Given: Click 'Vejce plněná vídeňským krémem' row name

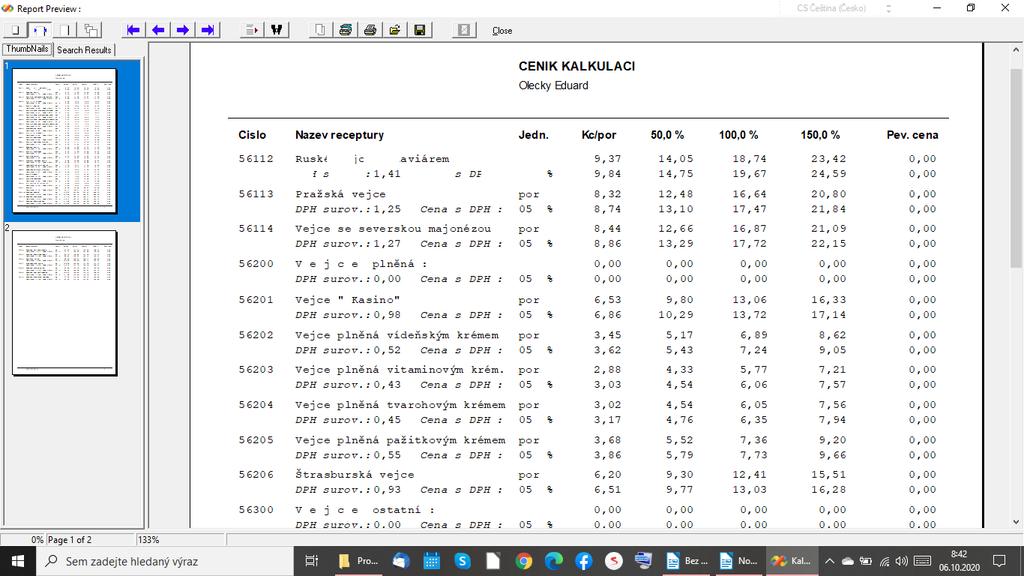Looking at the screenshot, I should point(396,335).
